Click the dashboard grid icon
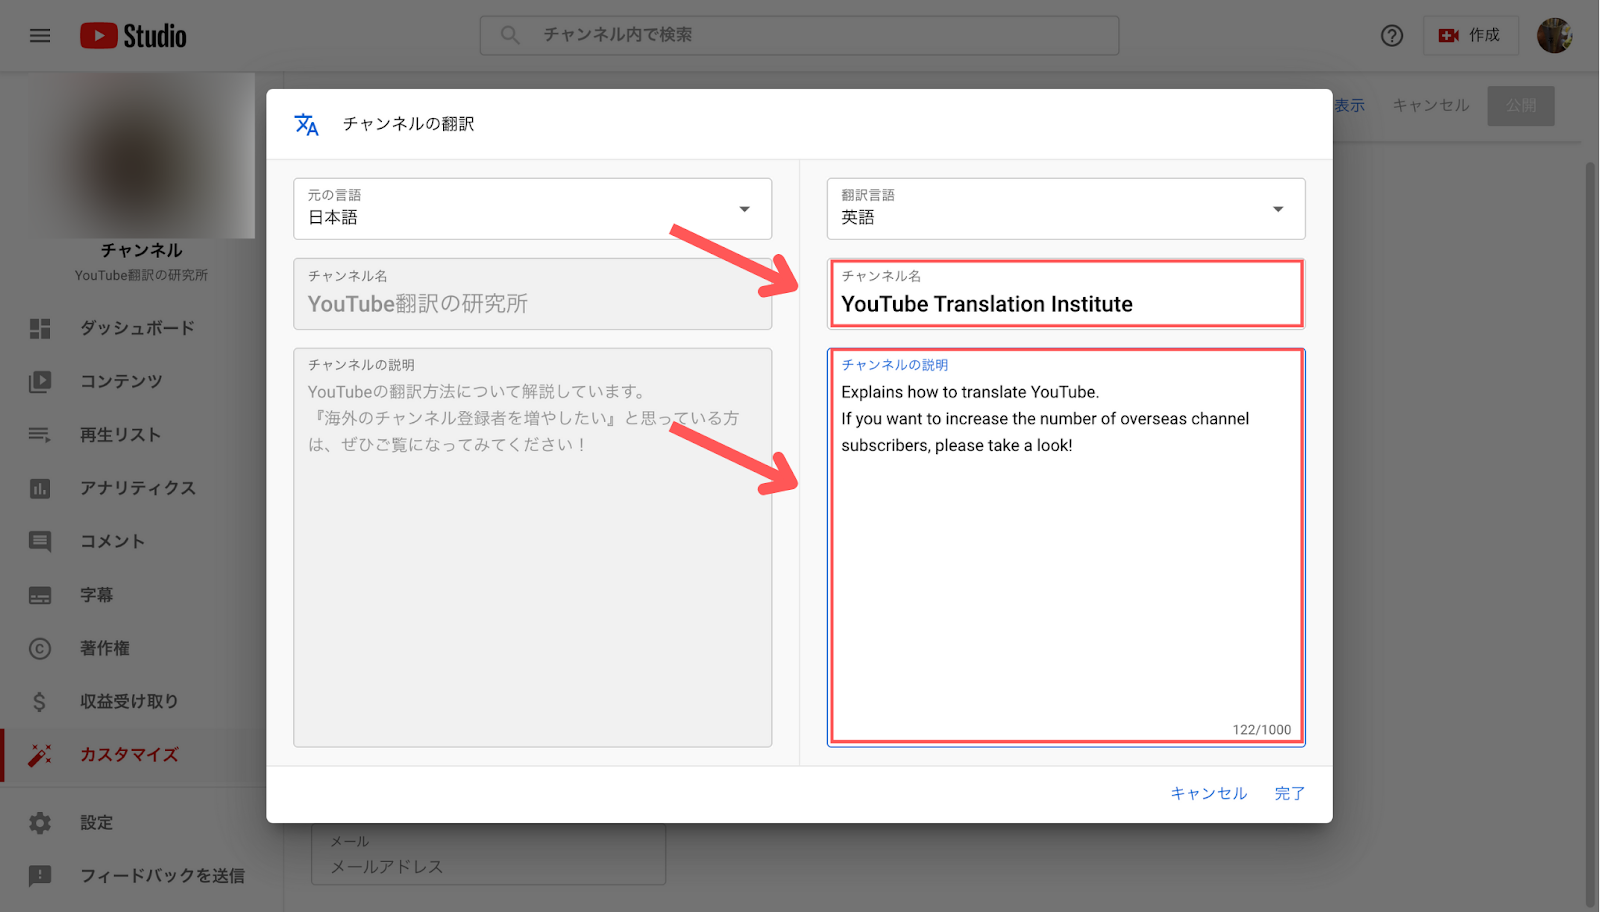This screenshot has height=912, width=1600. tap(40, 328)
